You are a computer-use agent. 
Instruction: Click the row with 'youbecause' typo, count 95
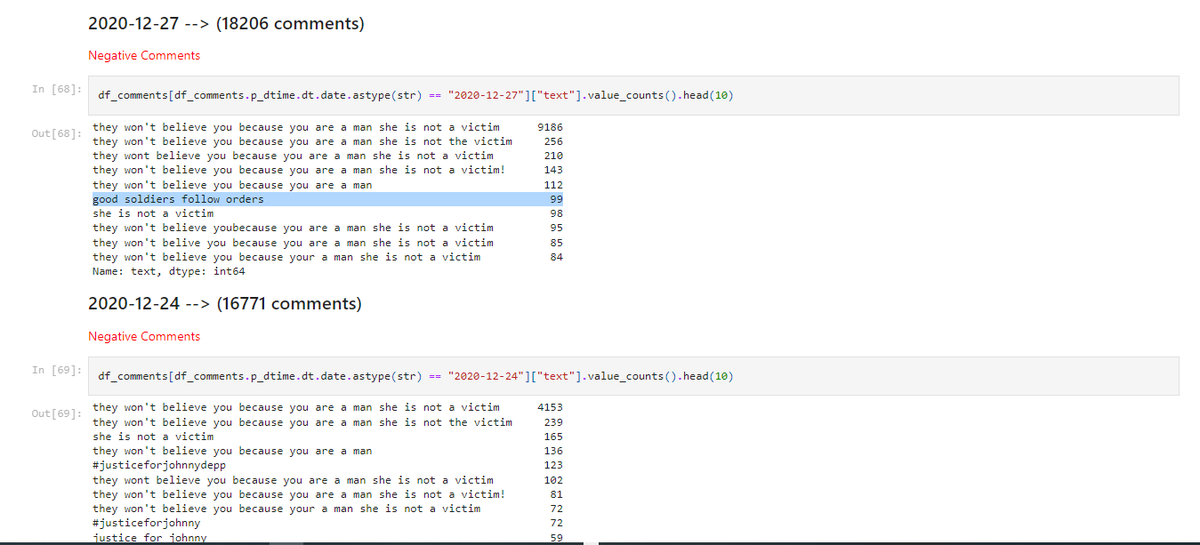[328, 228]
